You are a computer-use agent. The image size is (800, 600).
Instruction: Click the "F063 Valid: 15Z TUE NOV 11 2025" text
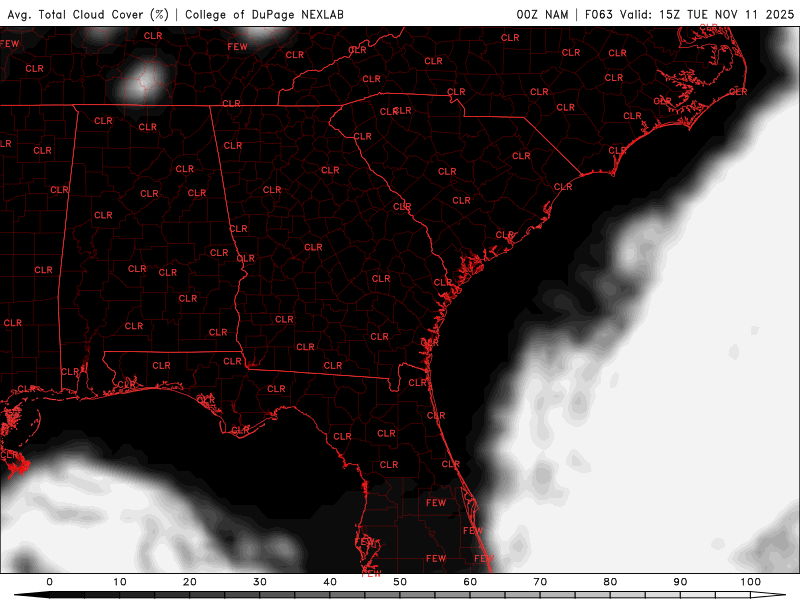click(690, 14)
